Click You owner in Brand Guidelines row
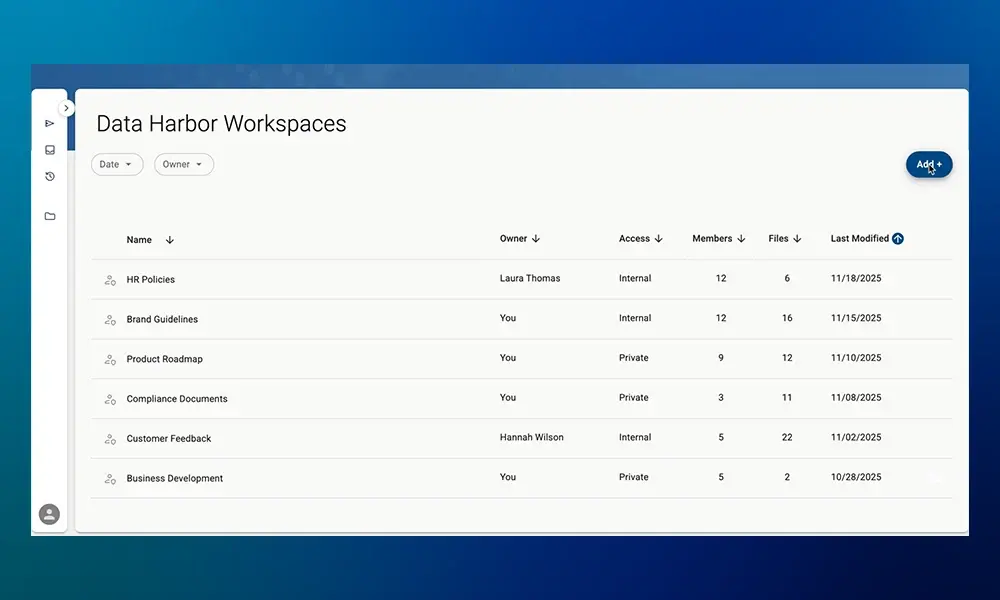 pyautogui.click(x=508, y=318)
